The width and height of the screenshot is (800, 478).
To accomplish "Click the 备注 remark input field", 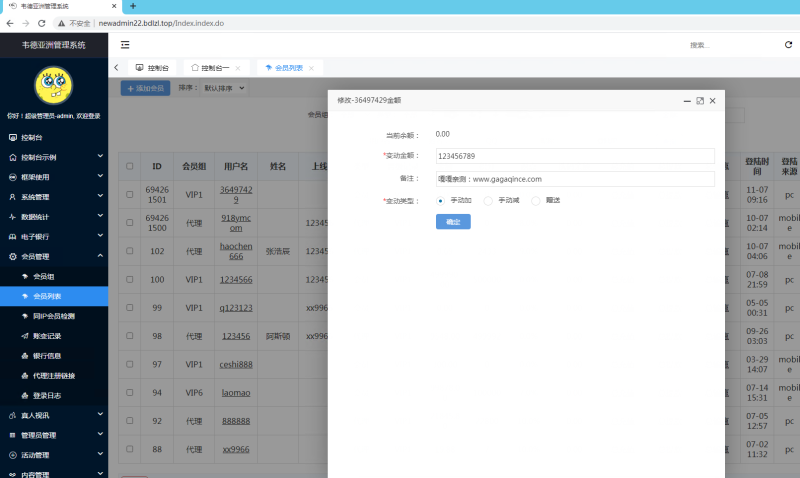I will pos(575,179).
